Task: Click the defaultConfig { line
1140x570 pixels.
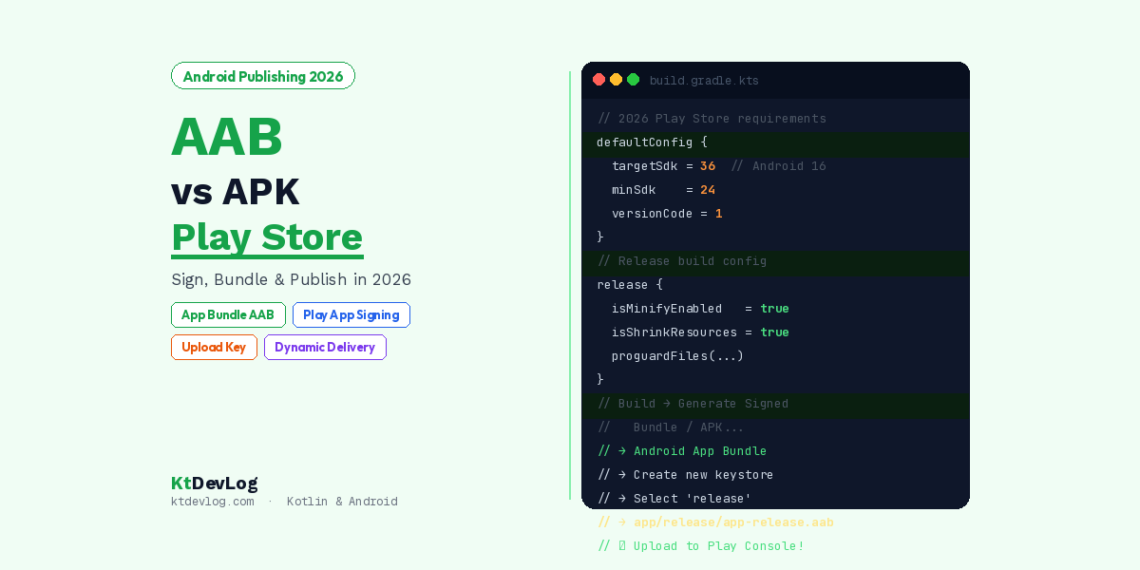Action: coord(652,142)
